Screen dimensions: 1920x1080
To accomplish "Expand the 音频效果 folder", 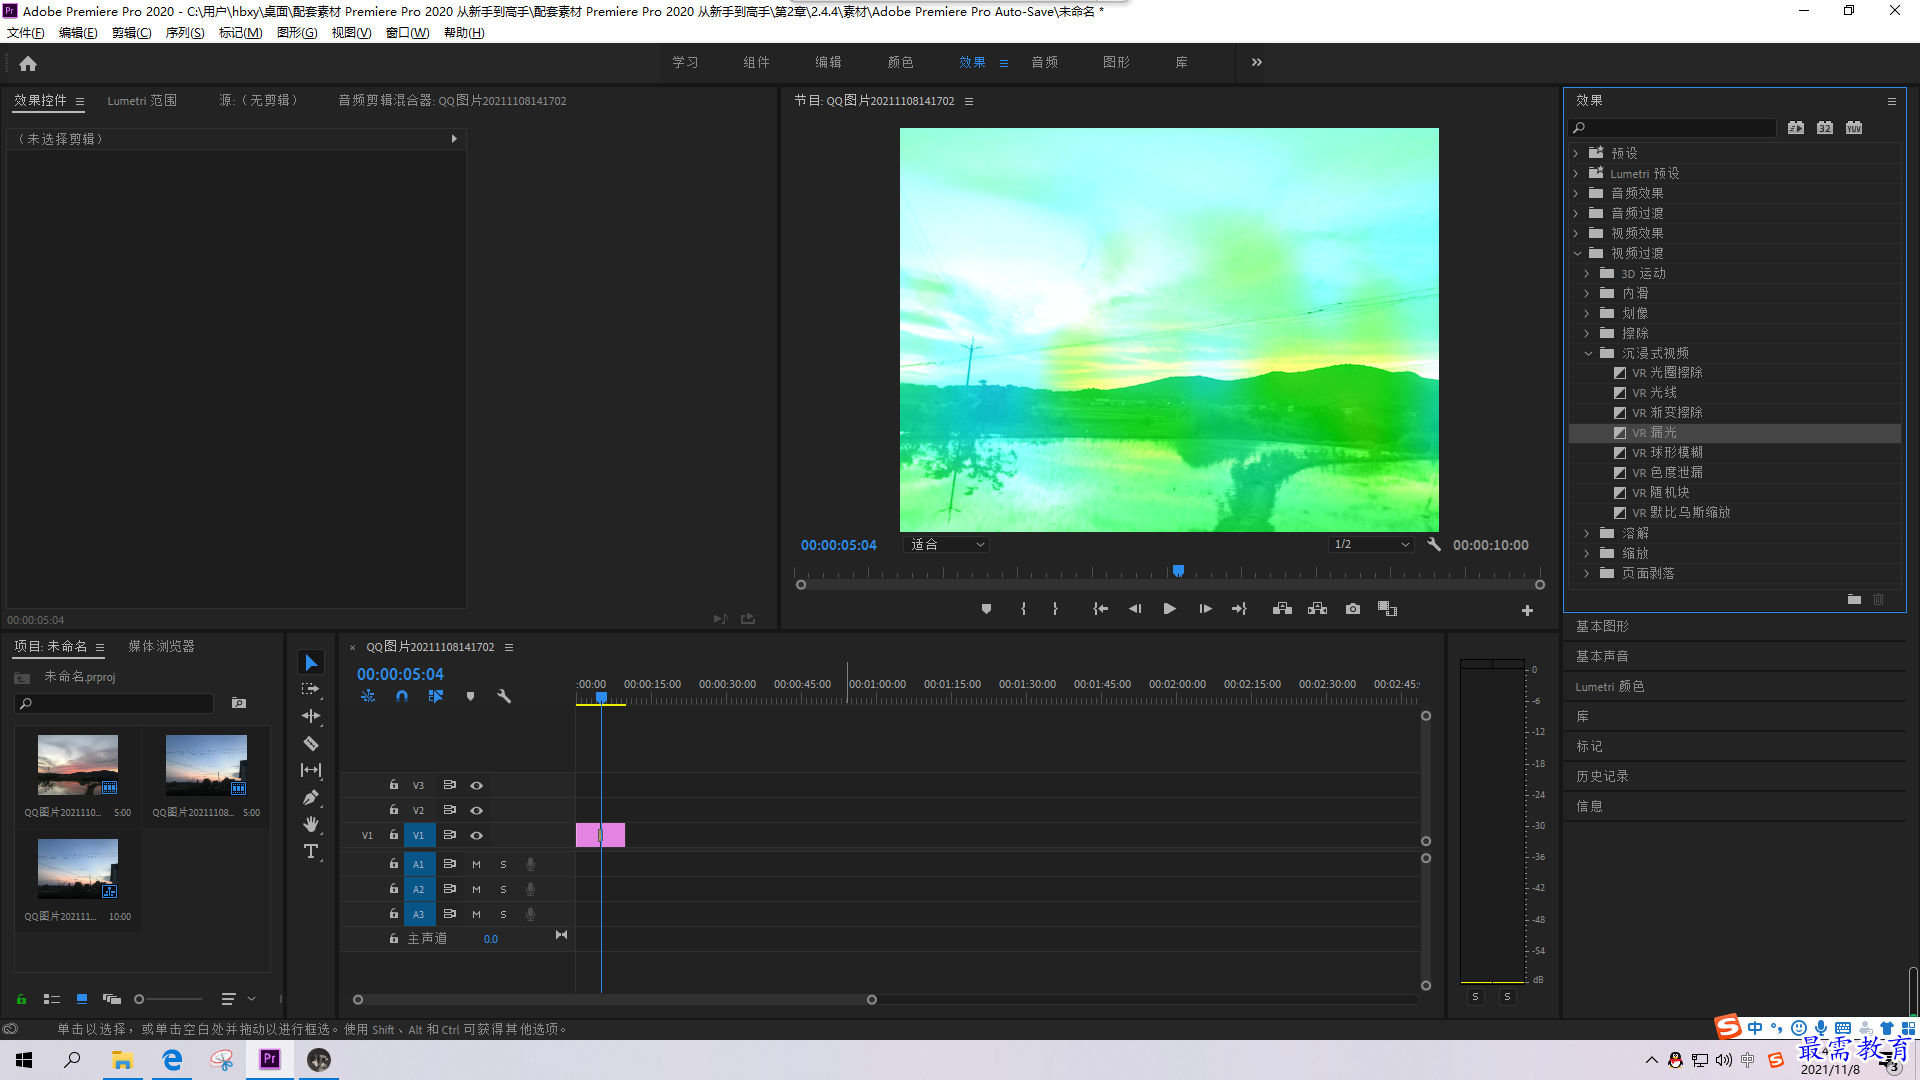I will pos(1576,193).
